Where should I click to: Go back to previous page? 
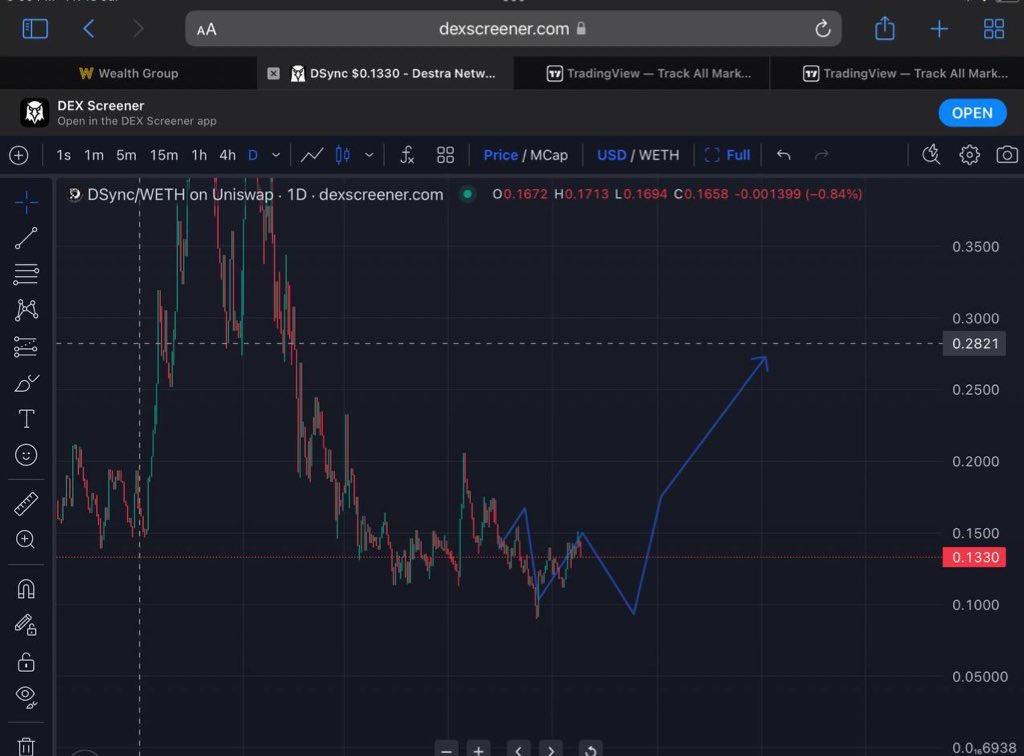[89, 29]
